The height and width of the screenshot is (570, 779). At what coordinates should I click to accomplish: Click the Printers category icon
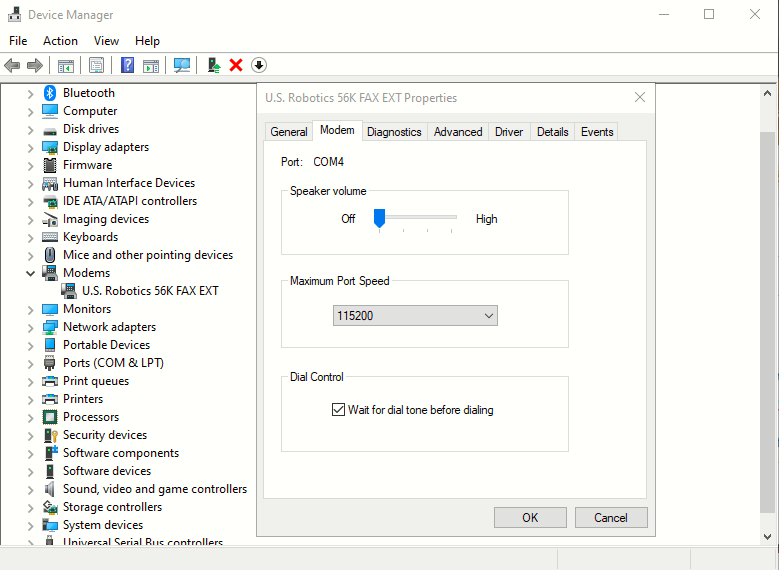point(50,399)
